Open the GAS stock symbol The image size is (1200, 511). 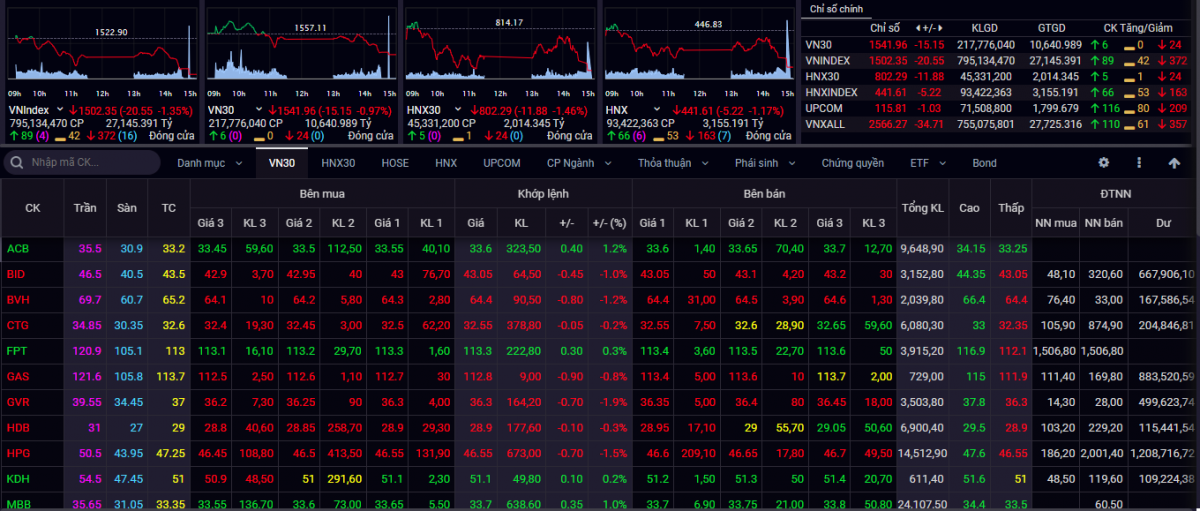18,376
